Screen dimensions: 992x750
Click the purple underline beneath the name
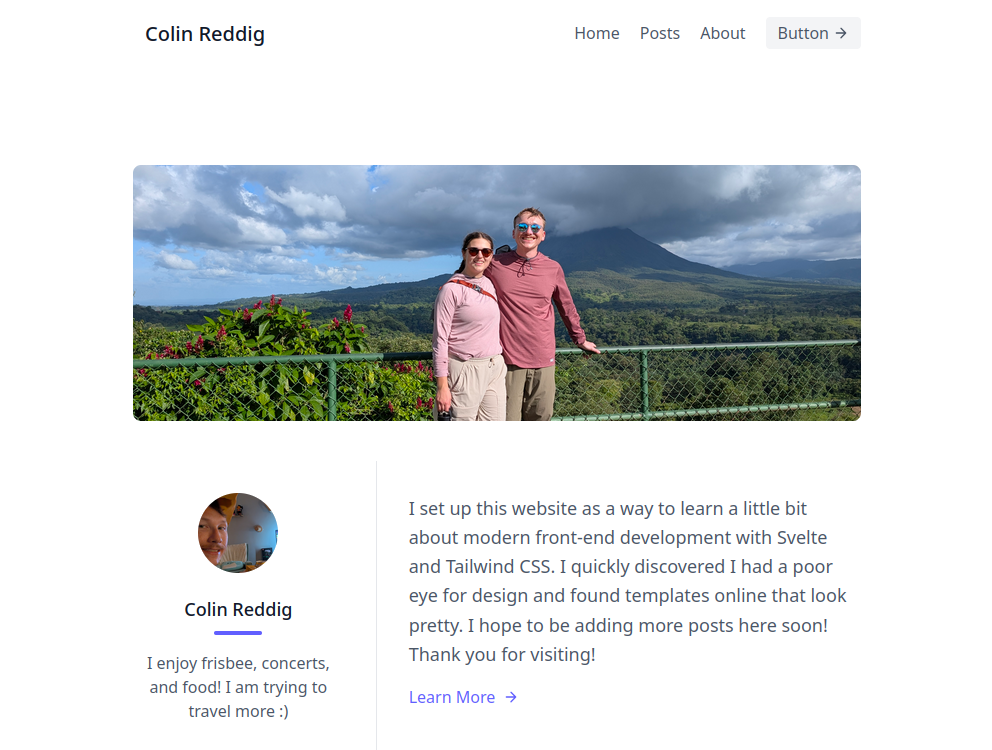pos(238,632)
